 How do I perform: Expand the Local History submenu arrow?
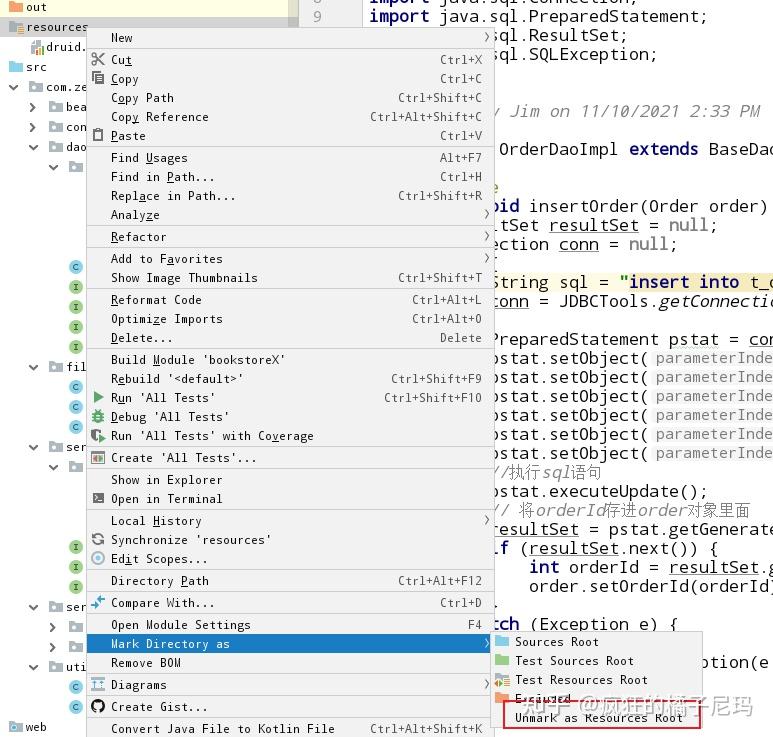486,520
